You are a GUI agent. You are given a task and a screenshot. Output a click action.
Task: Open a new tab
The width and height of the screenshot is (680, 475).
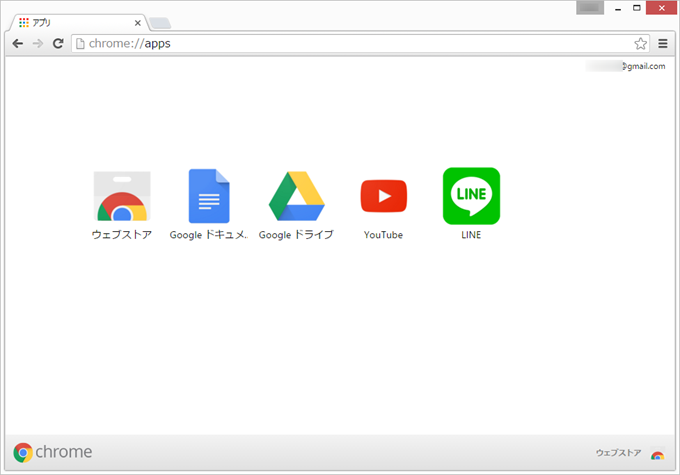160,23
